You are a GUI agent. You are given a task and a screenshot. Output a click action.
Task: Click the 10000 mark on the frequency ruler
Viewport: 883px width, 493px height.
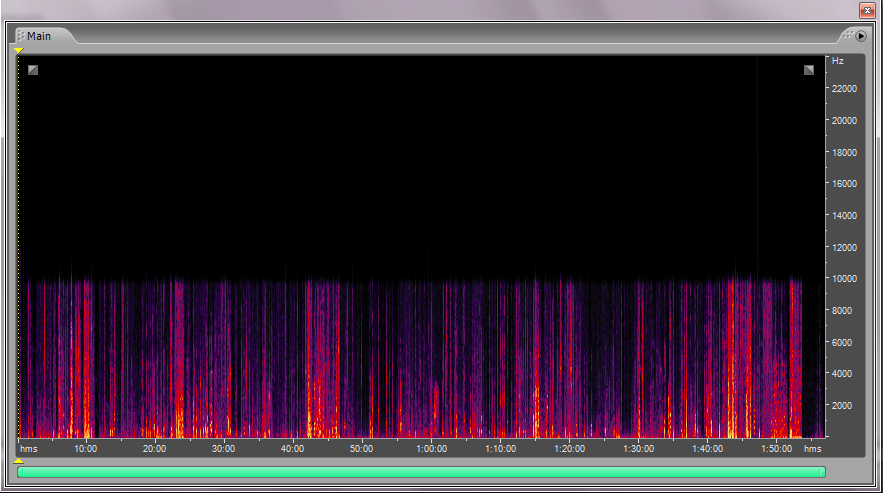(845, 279)
